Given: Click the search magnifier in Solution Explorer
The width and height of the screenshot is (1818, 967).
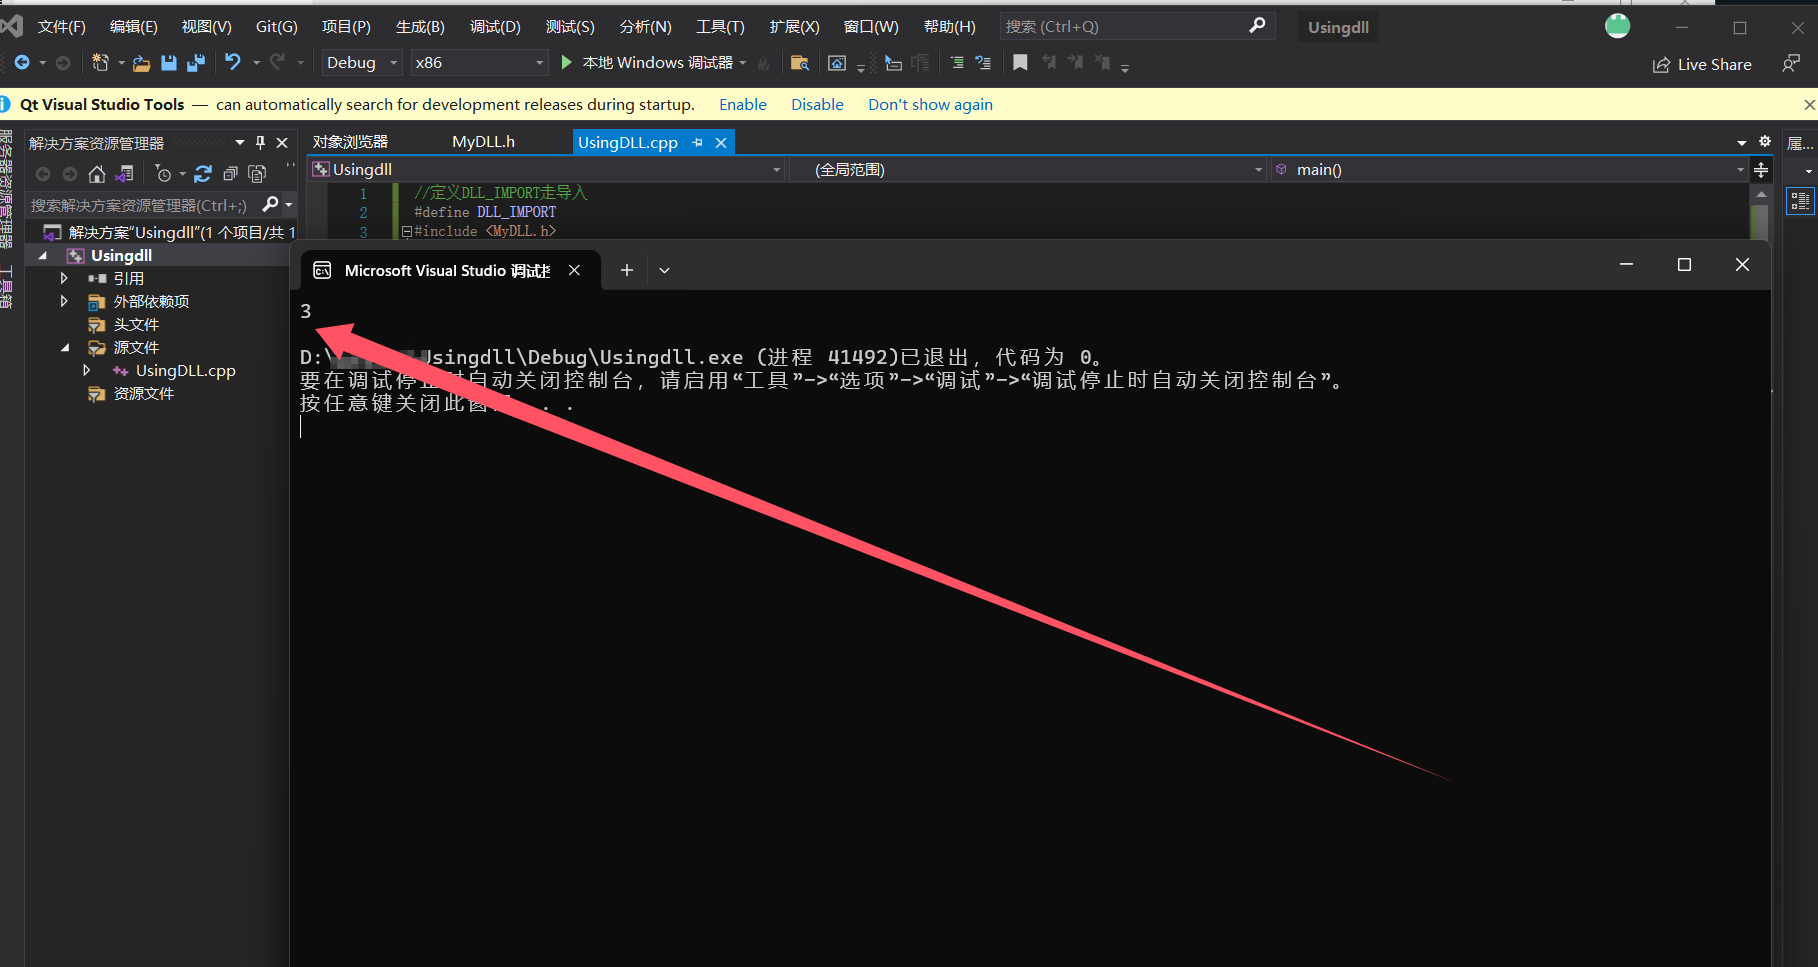Looking at the screenshot, I should point(269,204).
